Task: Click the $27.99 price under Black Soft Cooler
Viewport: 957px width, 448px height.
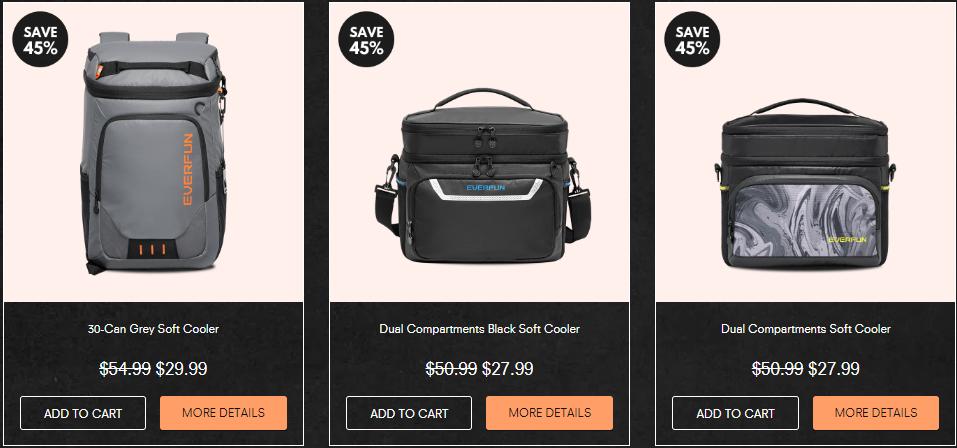Action: [508, 369]
